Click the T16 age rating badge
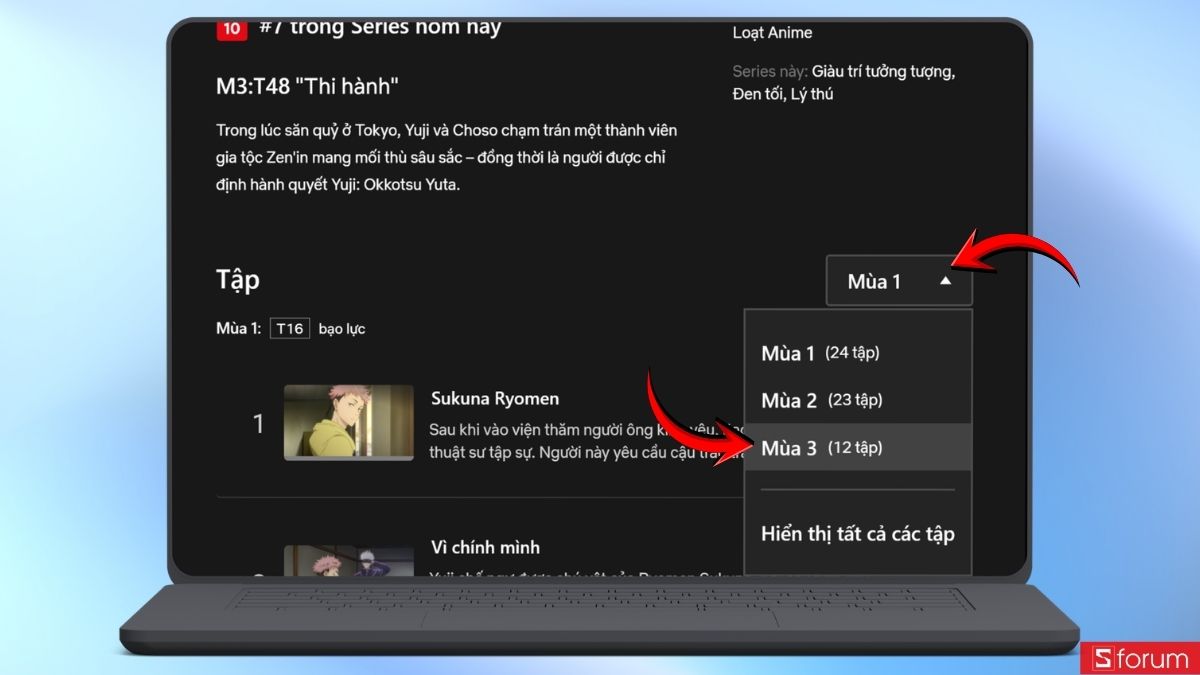 [289, 328]
